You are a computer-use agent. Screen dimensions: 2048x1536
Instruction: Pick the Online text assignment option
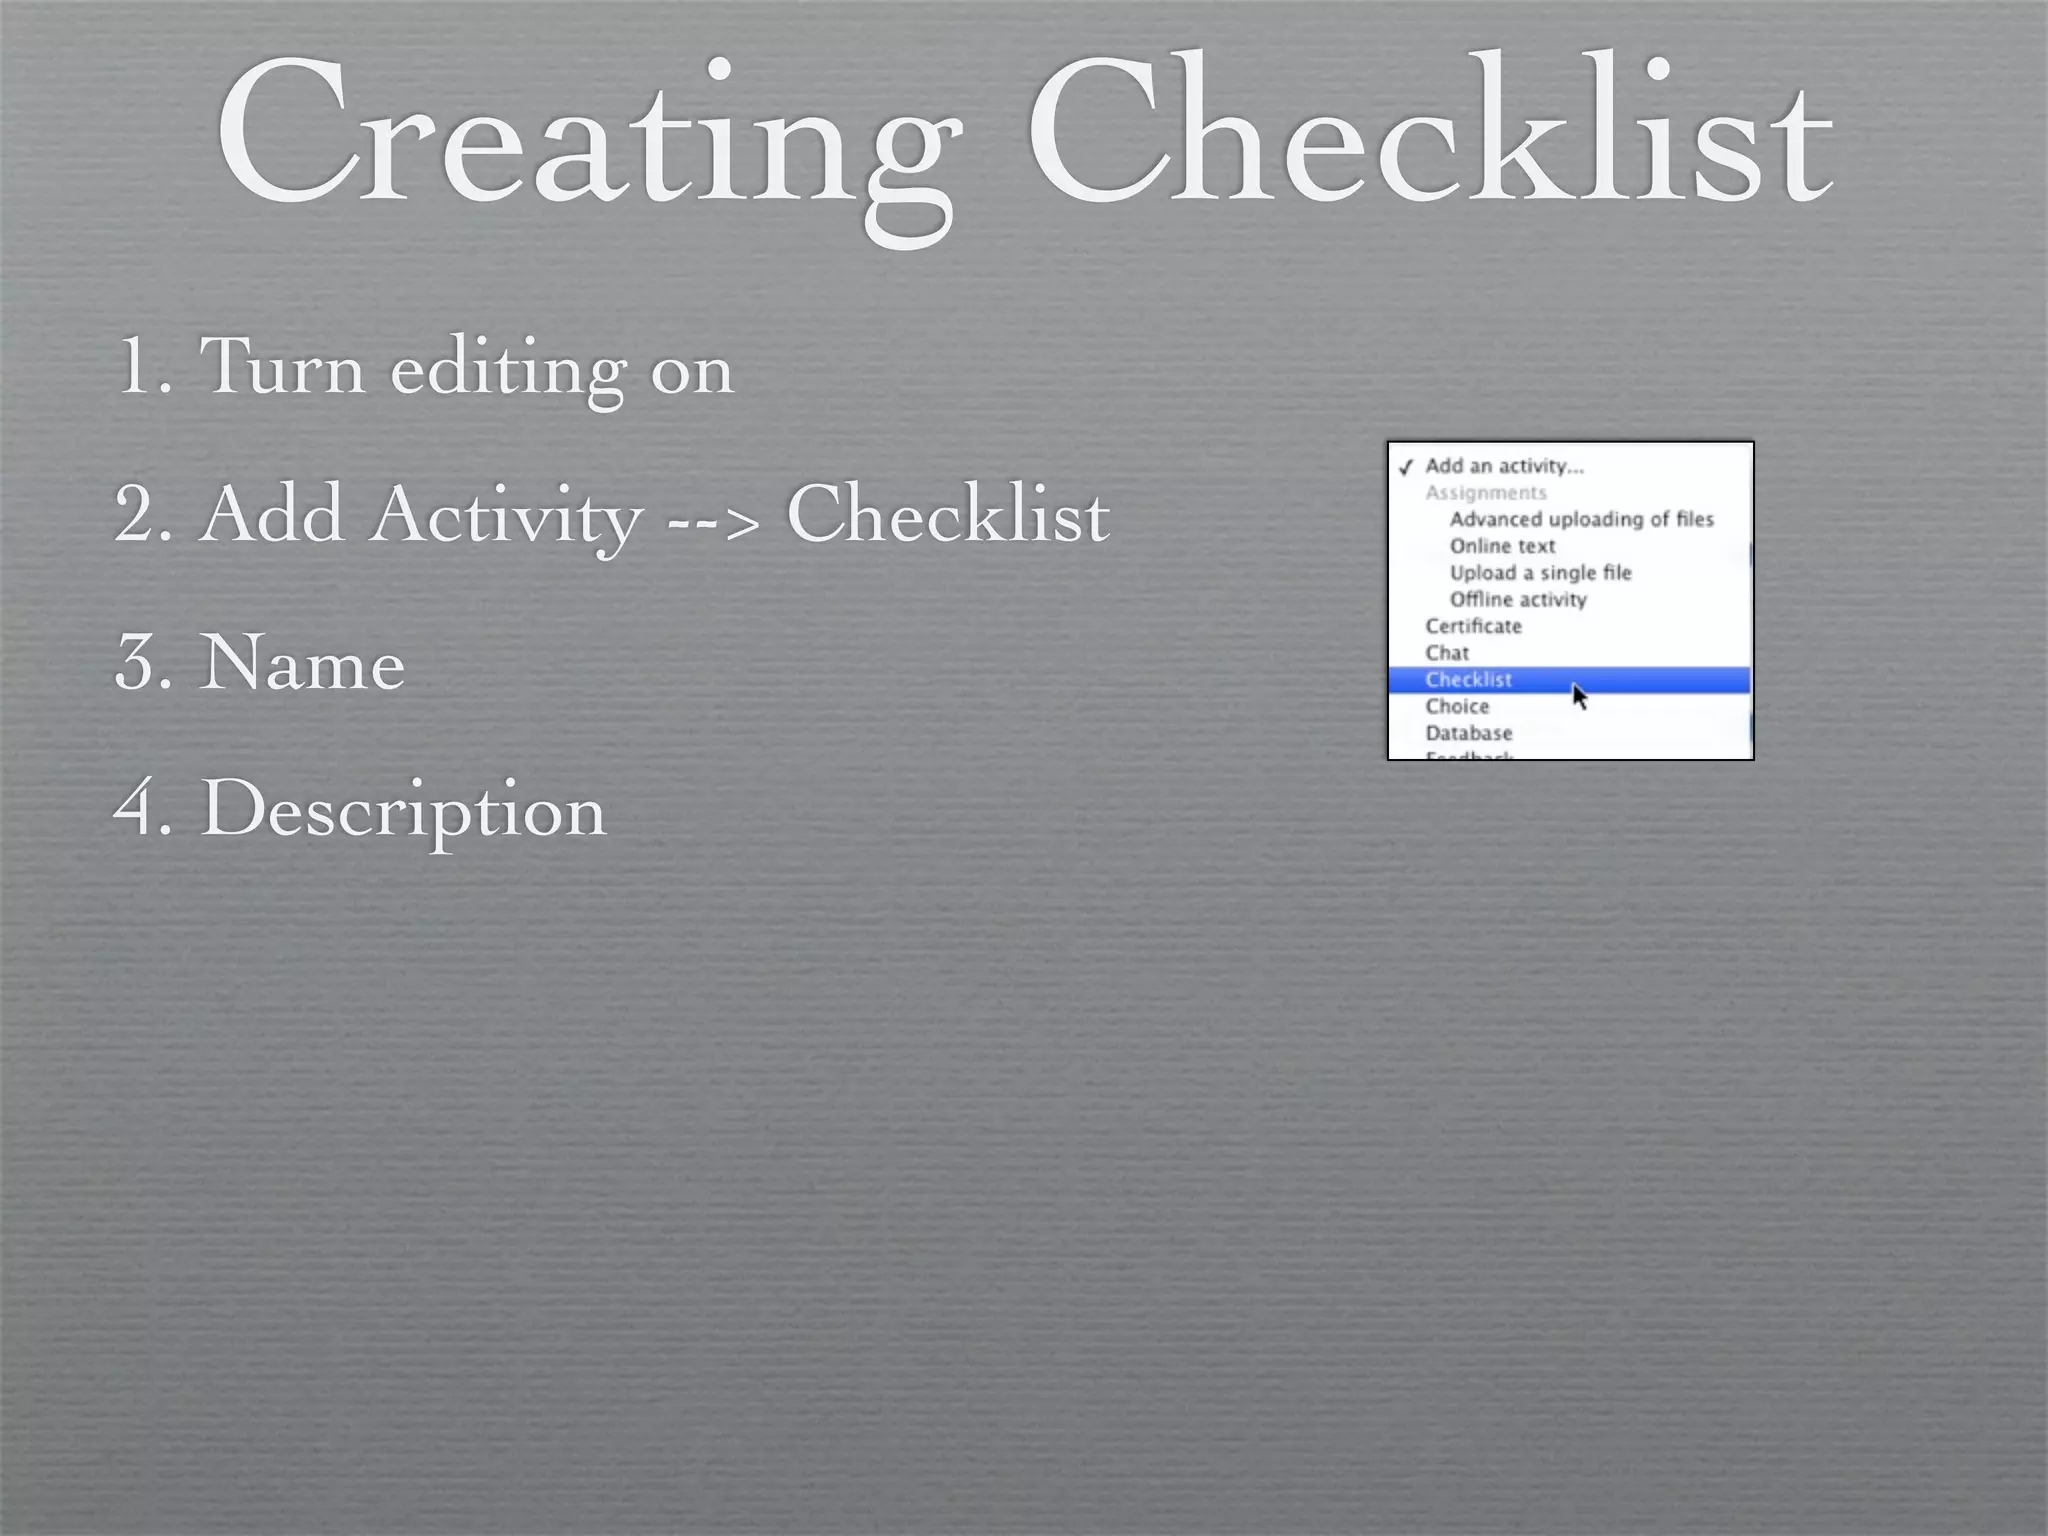pos(1502,546)
